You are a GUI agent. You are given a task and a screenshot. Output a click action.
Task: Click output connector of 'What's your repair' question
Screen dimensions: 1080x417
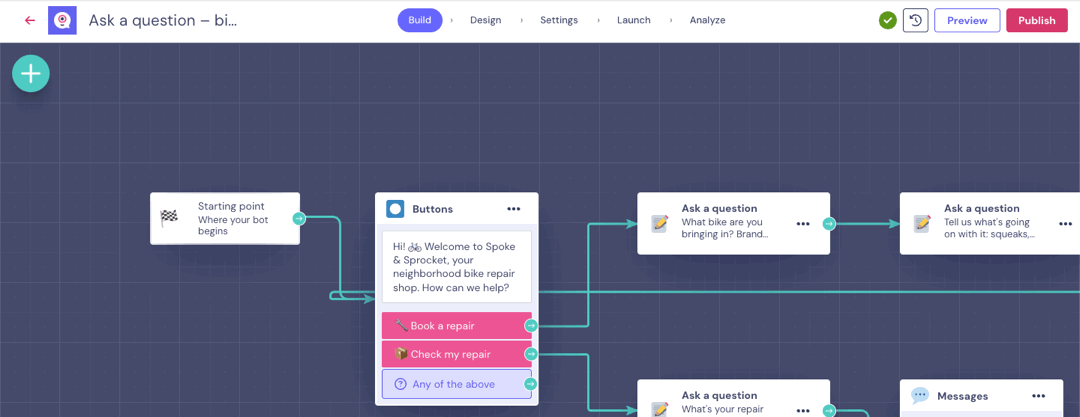829,411
